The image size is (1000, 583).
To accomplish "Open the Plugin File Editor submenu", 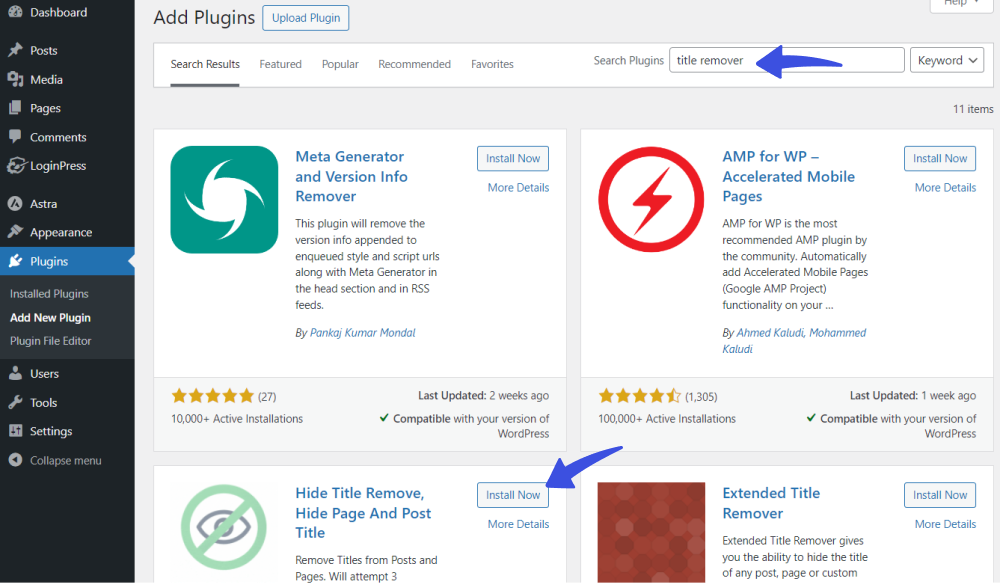I will [x=50, y=341].
